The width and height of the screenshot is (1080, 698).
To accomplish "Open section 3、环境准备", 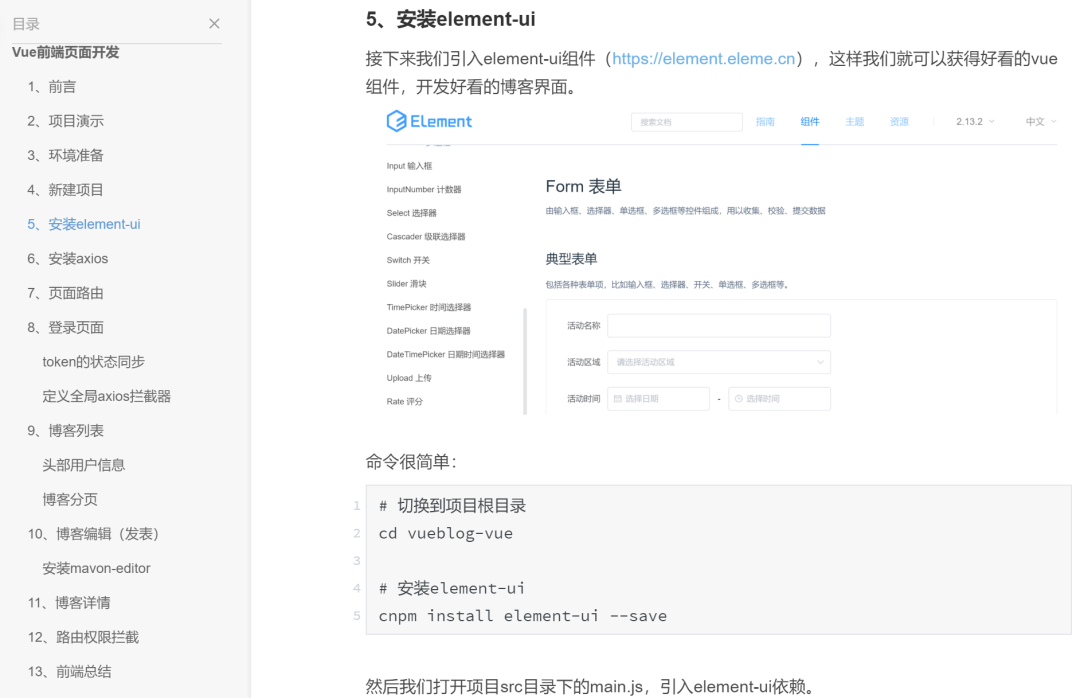I will (65, 156).
